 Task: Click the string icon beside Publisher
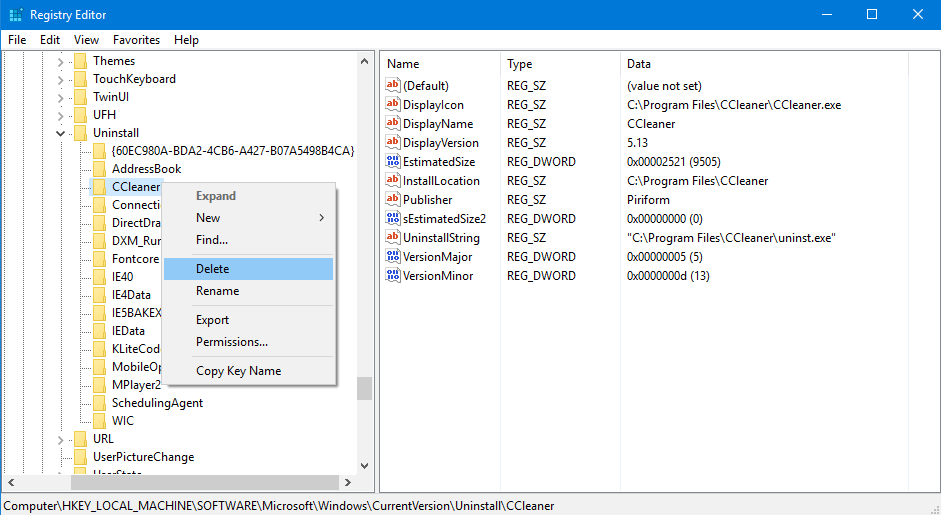coord(392,199)
